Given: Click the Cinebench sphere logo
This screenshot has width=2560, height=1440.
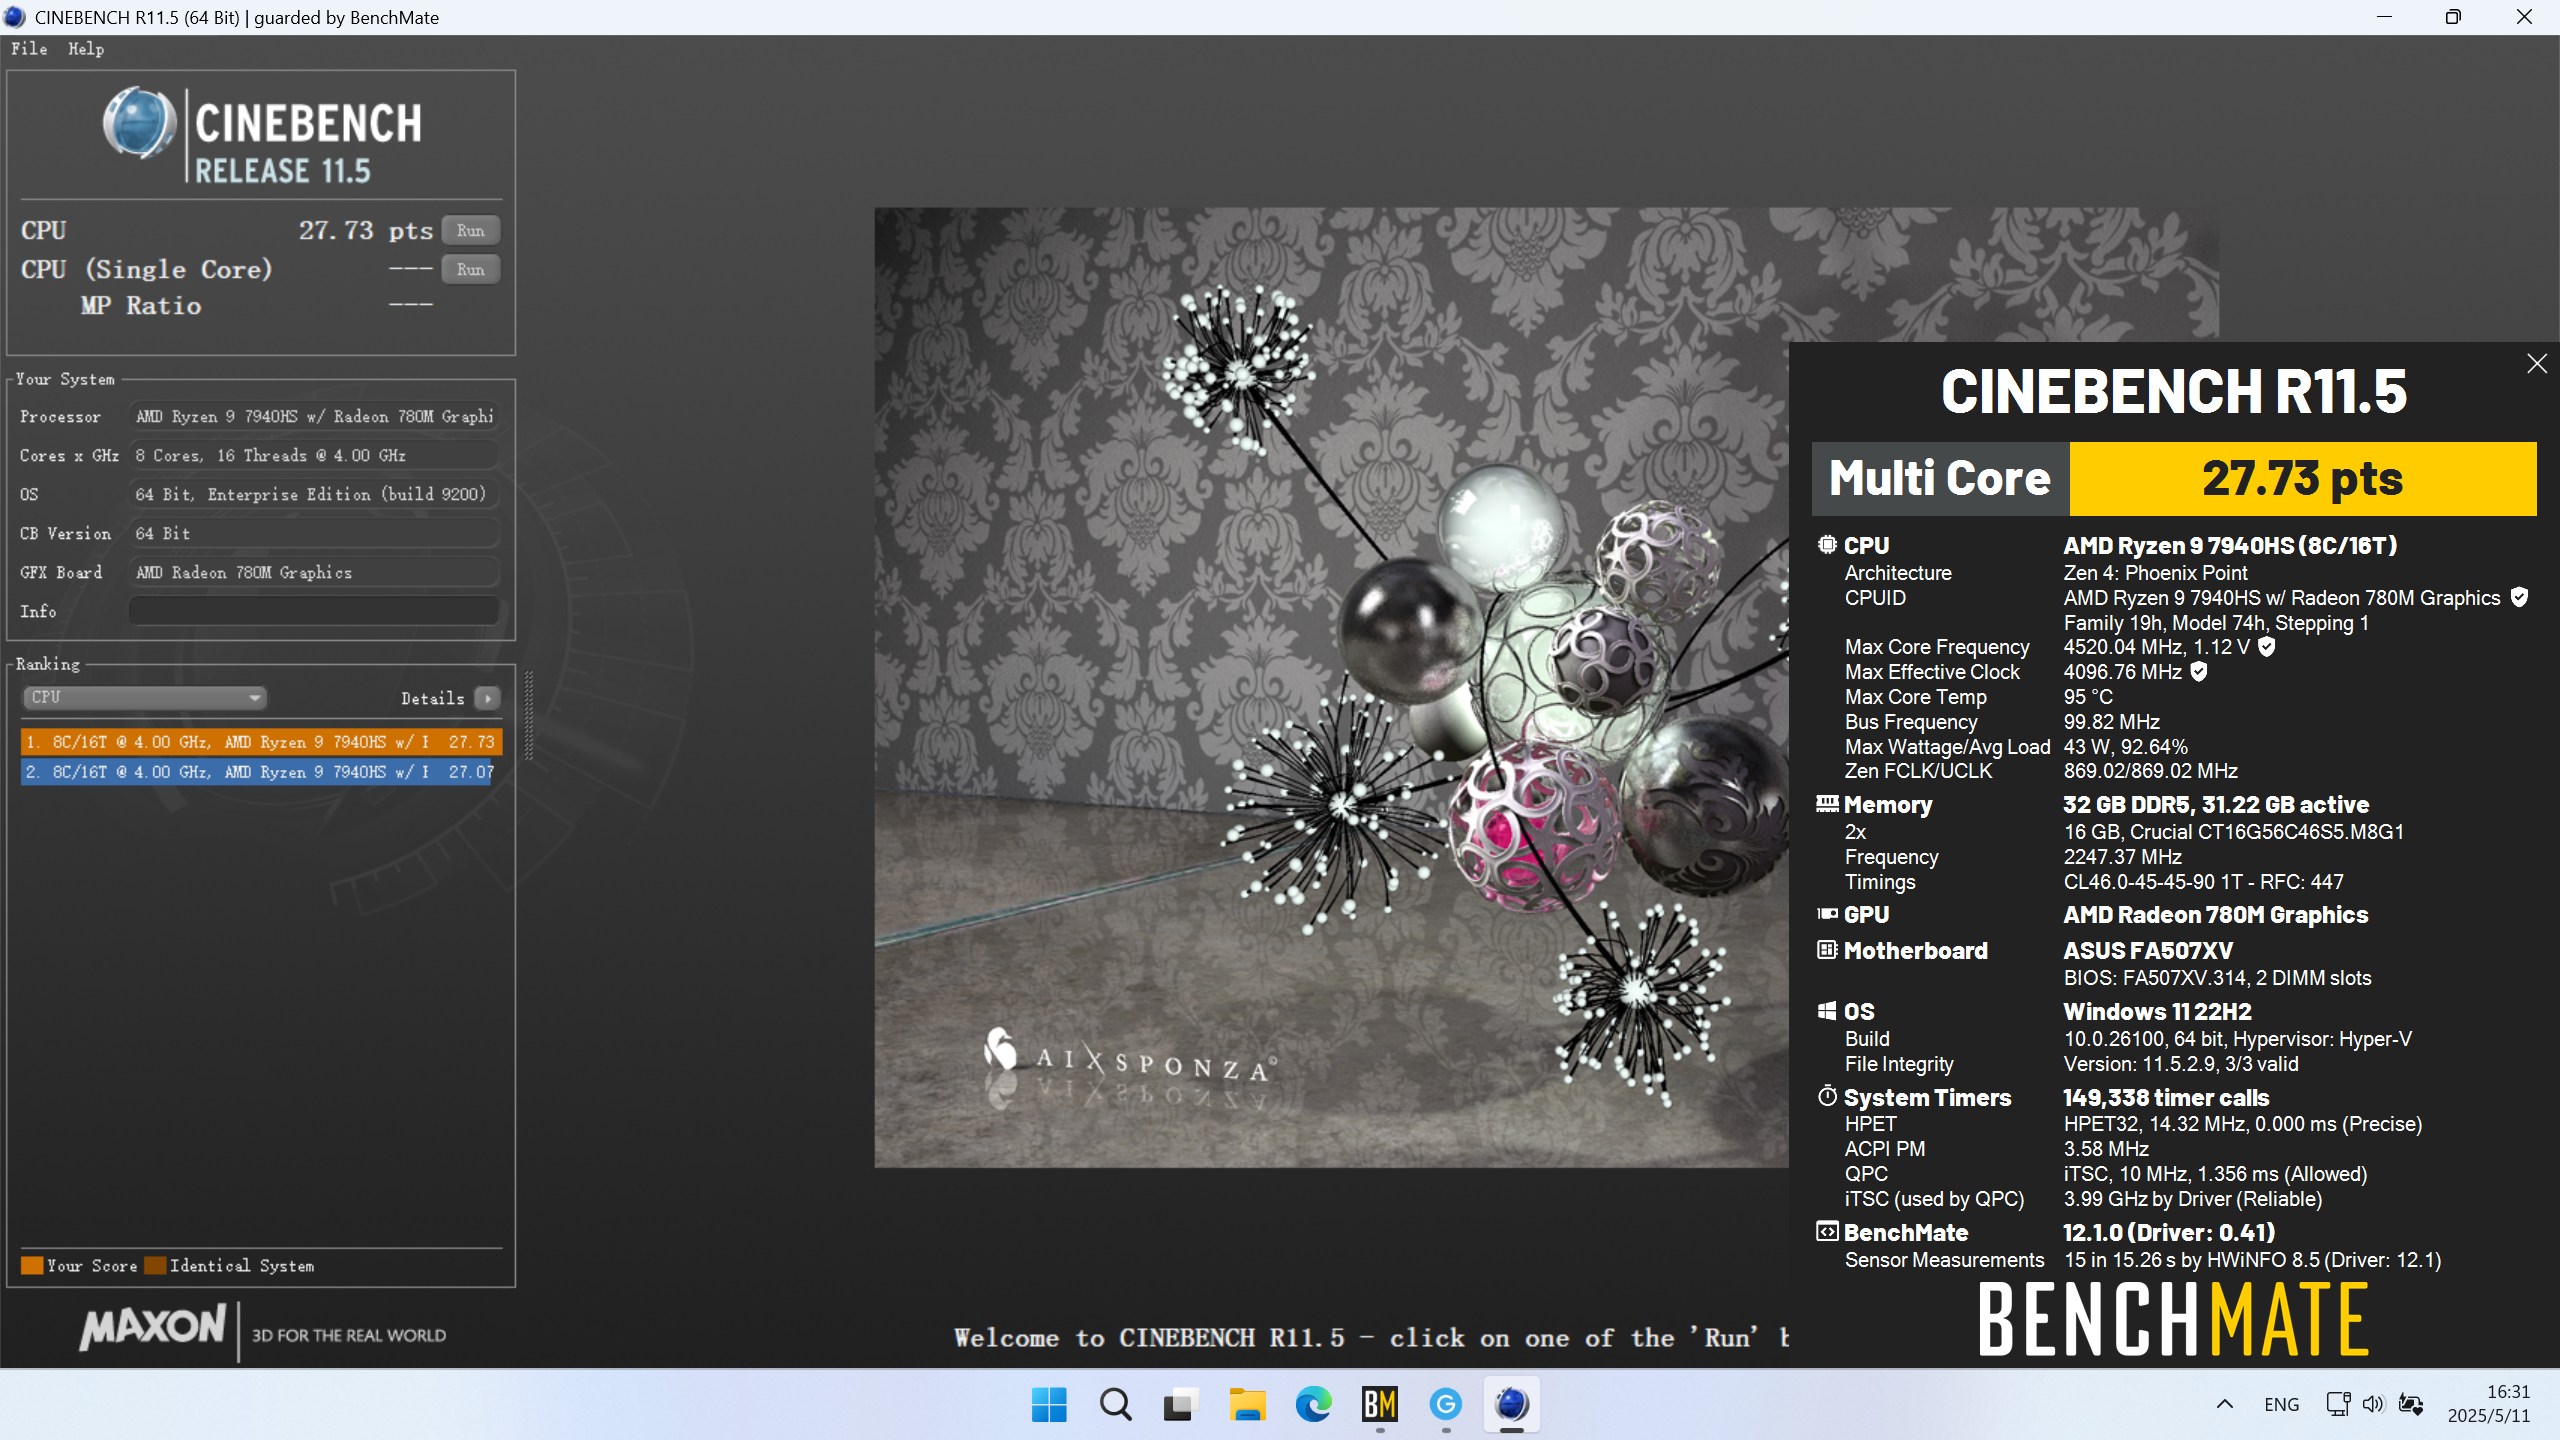Looking at the screenshot, I should coord(140,124).
